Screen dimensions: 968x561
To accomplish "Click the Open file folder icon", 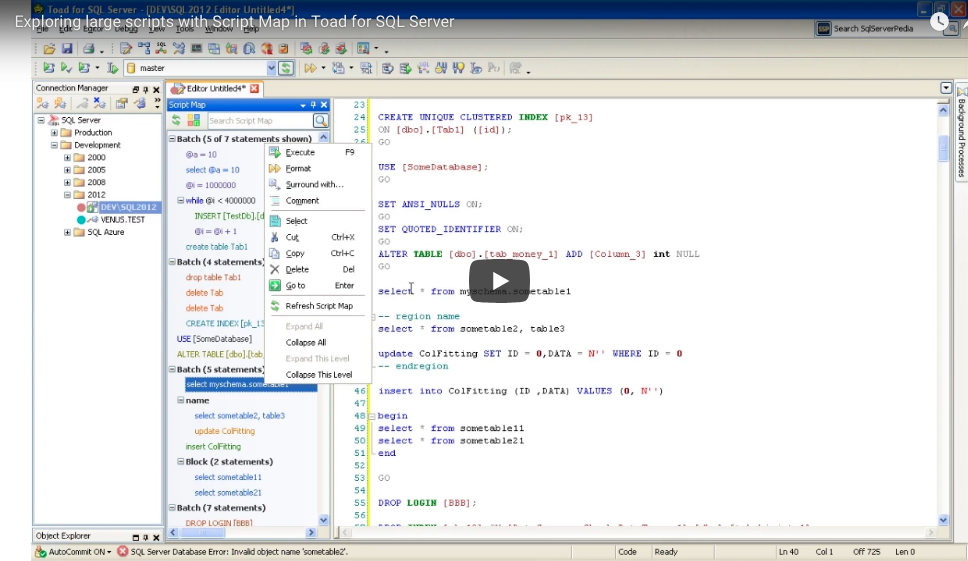I will 49,48.
